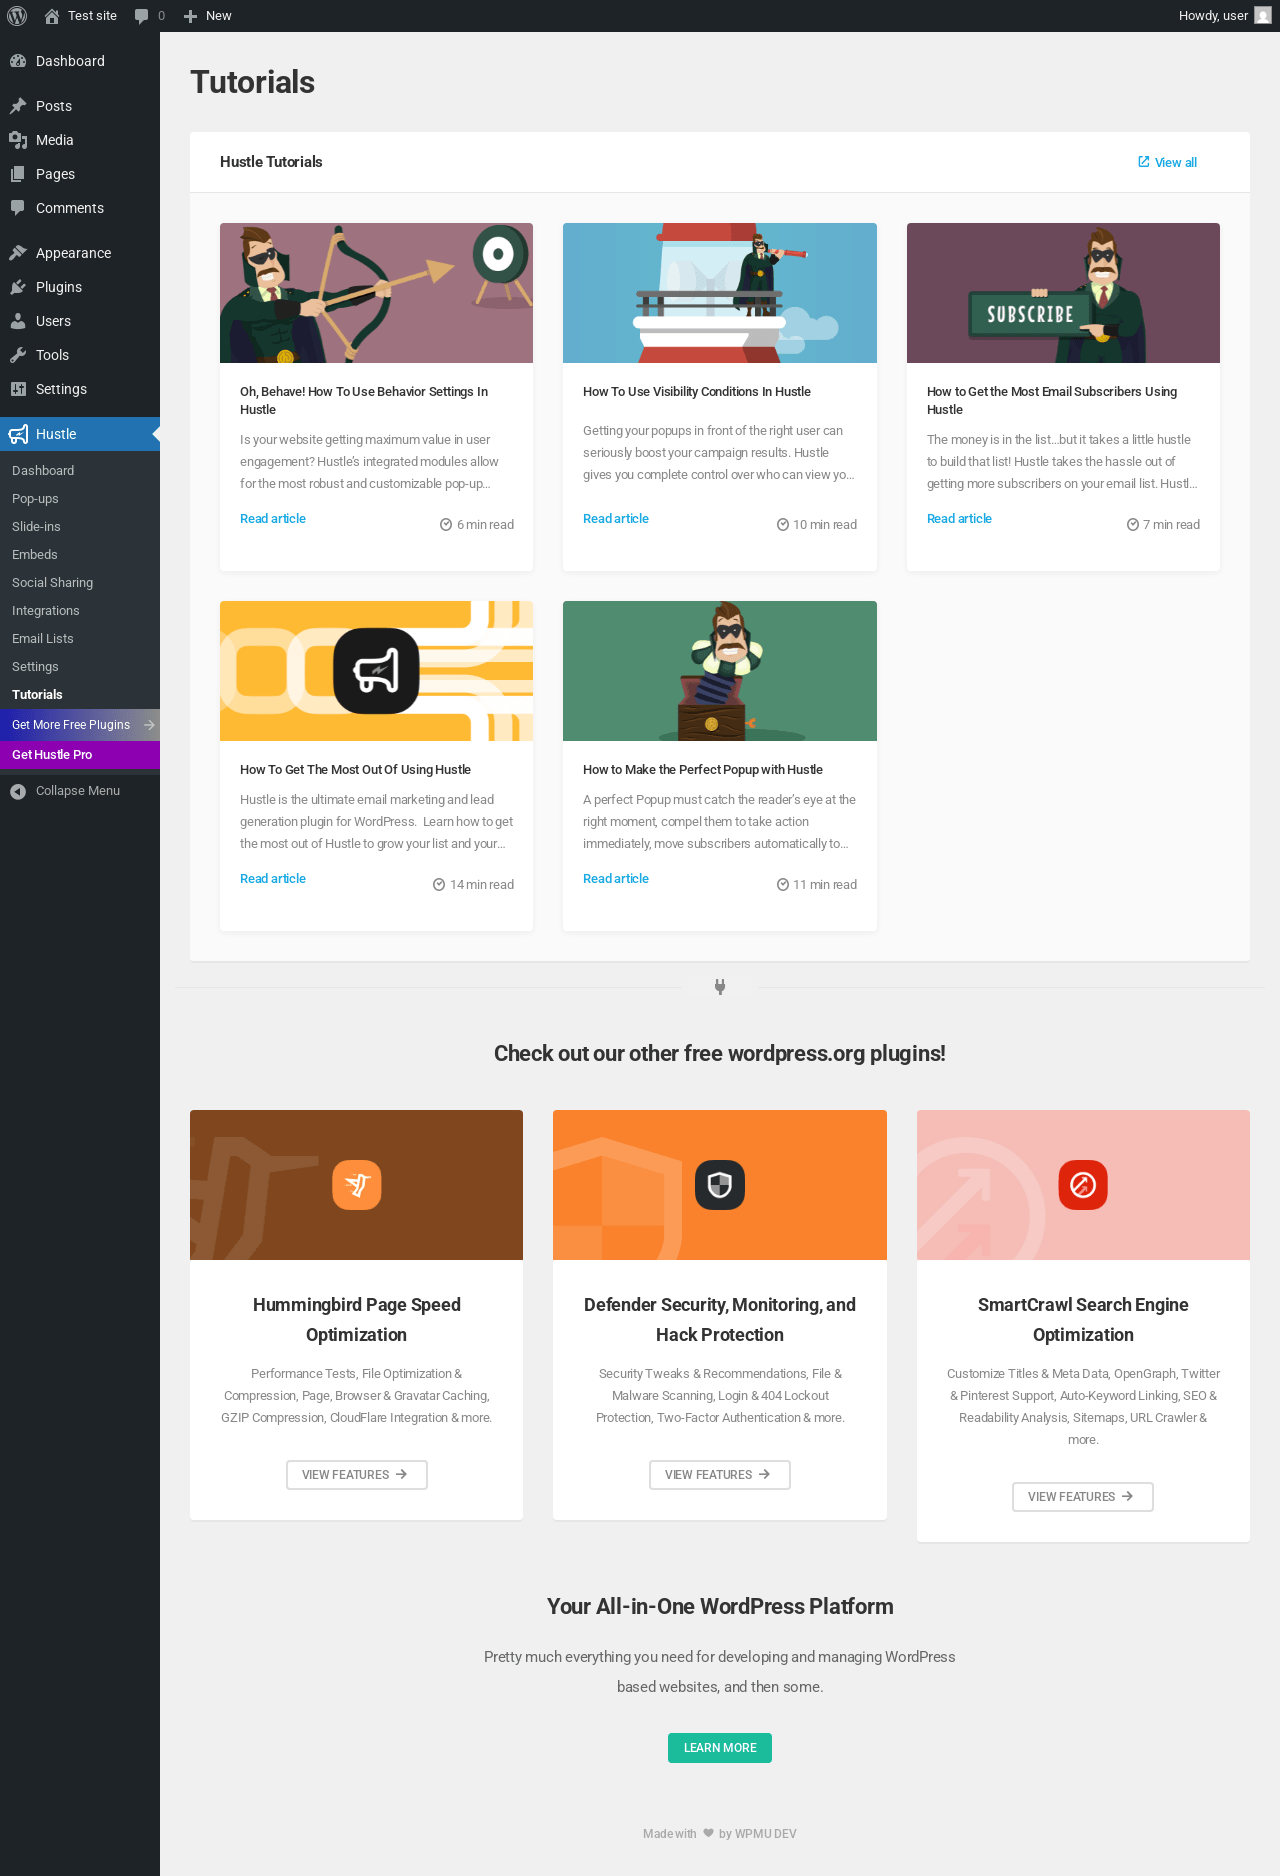The image size is (1280, 1876).
Task: Read article on Behavior Settings
Action: click(x=273, y=519)
